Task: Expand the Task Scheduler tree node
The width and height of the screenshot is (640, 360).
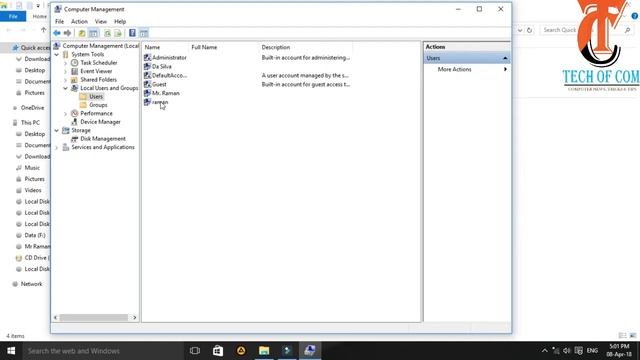Action: pyautogui.click(x=65, y=63)
